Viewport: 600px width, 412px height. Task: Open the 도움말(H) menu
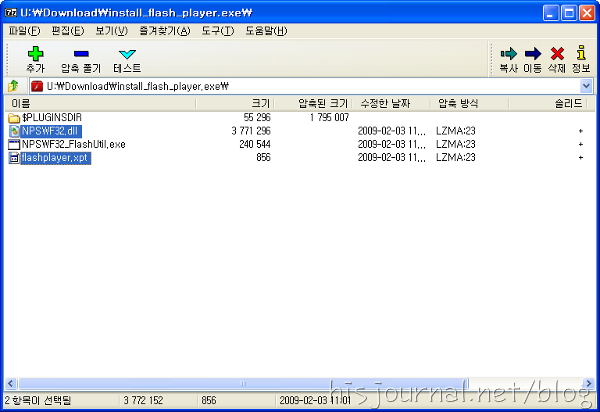point(266,31)
